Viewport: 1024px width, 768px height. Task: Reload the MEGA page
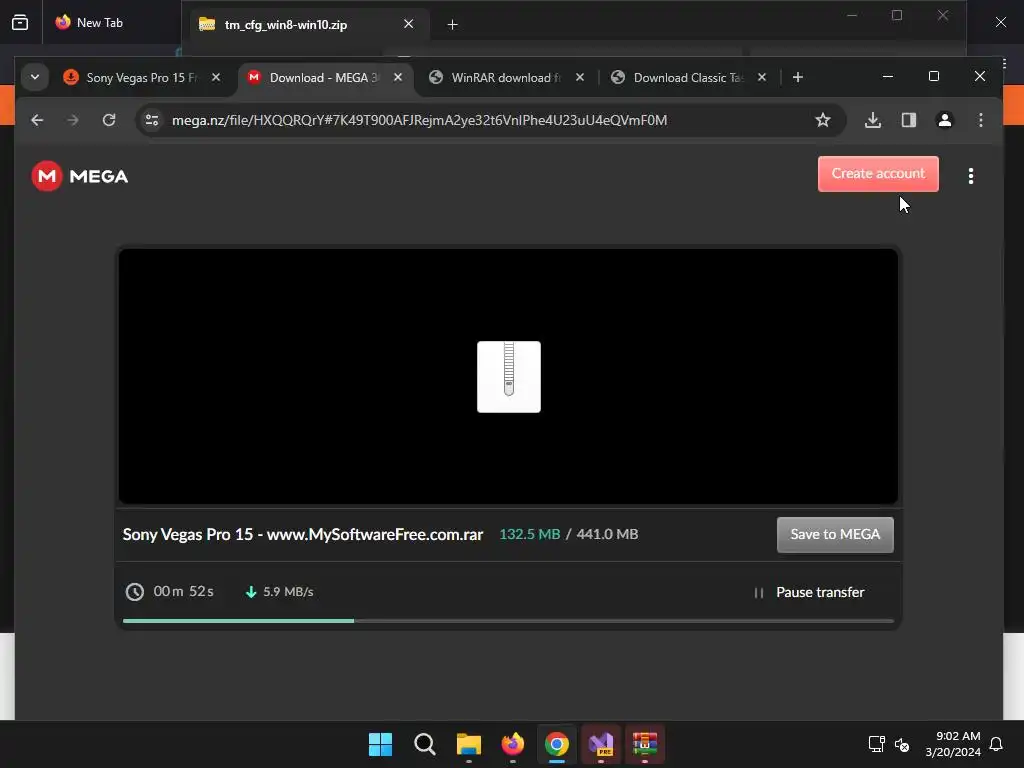109,120
